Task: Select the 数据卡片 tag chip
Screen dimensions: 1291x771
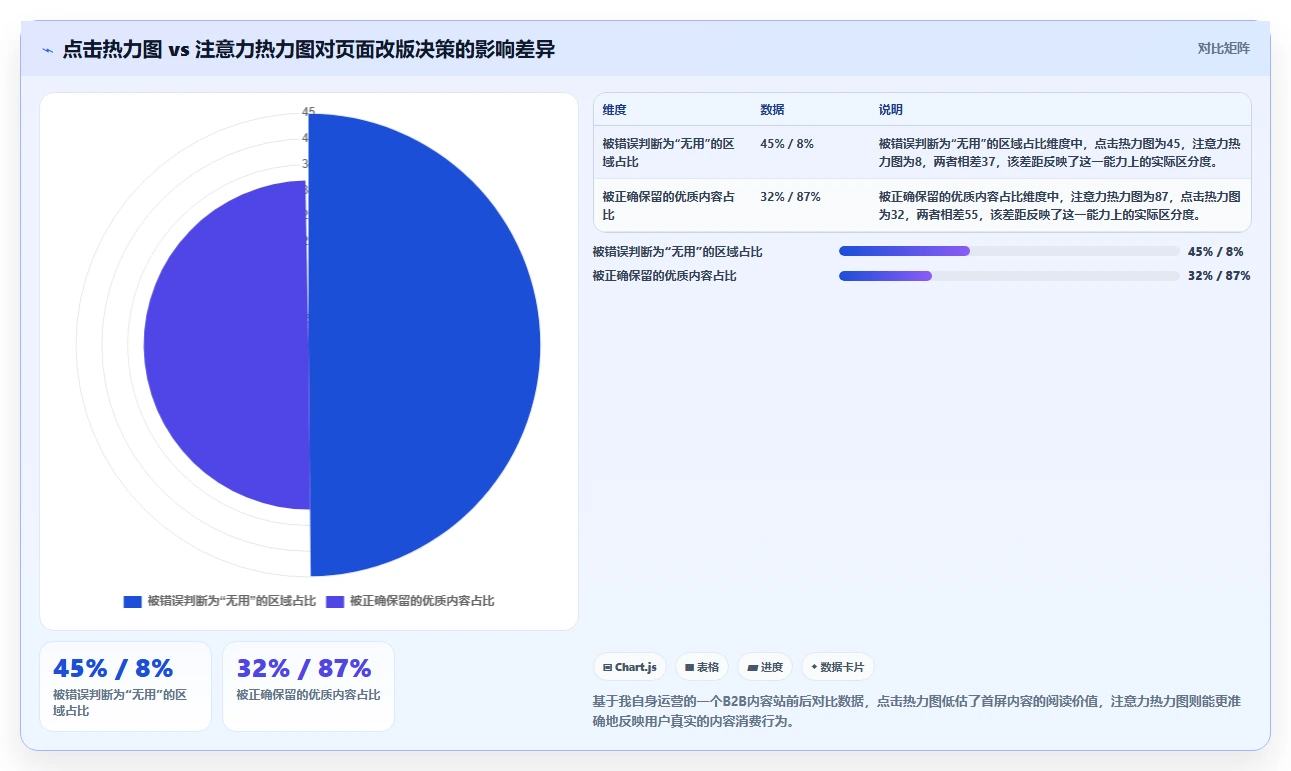Action: click(838, 667)
